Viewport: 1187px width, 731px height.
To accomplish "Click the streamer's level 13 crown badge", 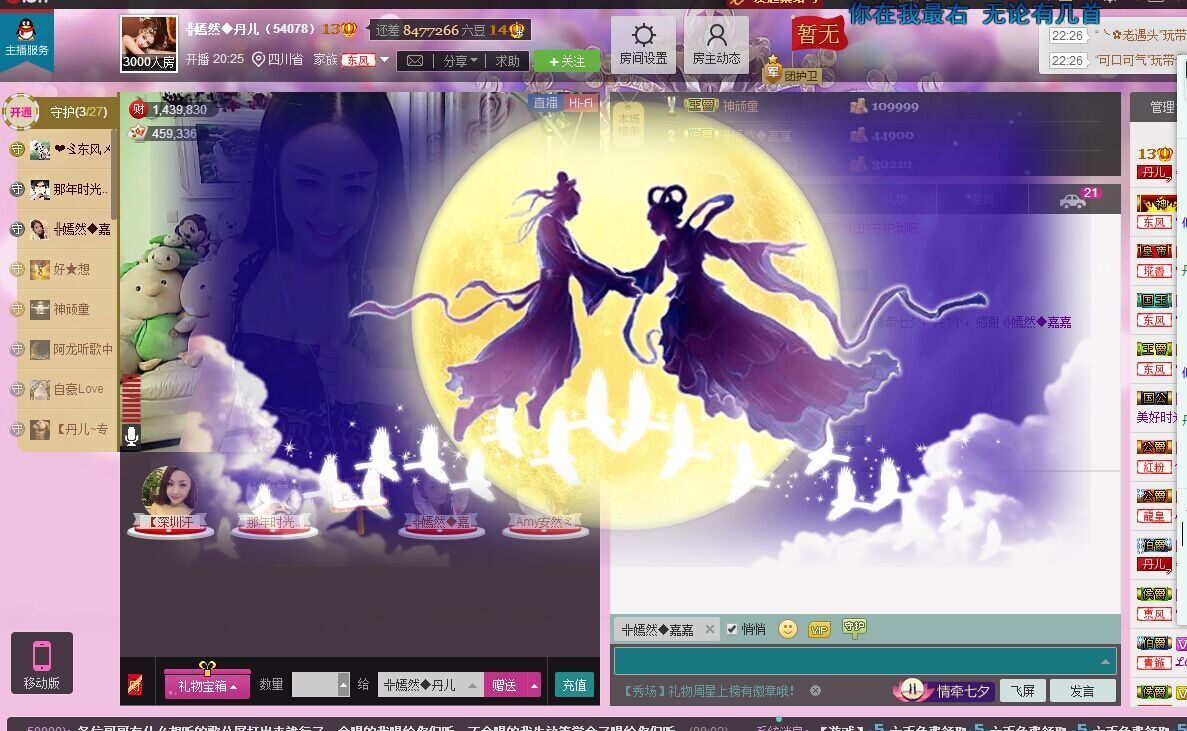I will click(339, 29).
